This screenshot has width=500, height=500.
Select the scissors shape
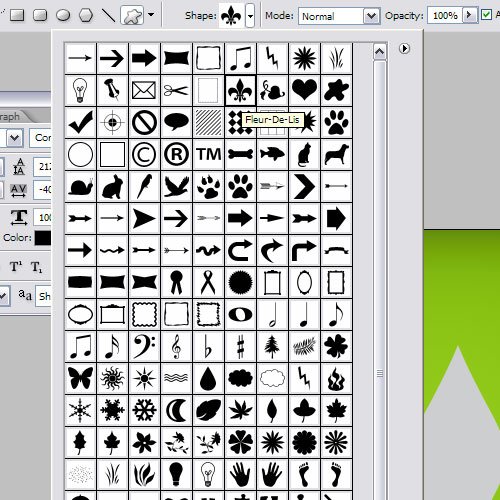176,90
